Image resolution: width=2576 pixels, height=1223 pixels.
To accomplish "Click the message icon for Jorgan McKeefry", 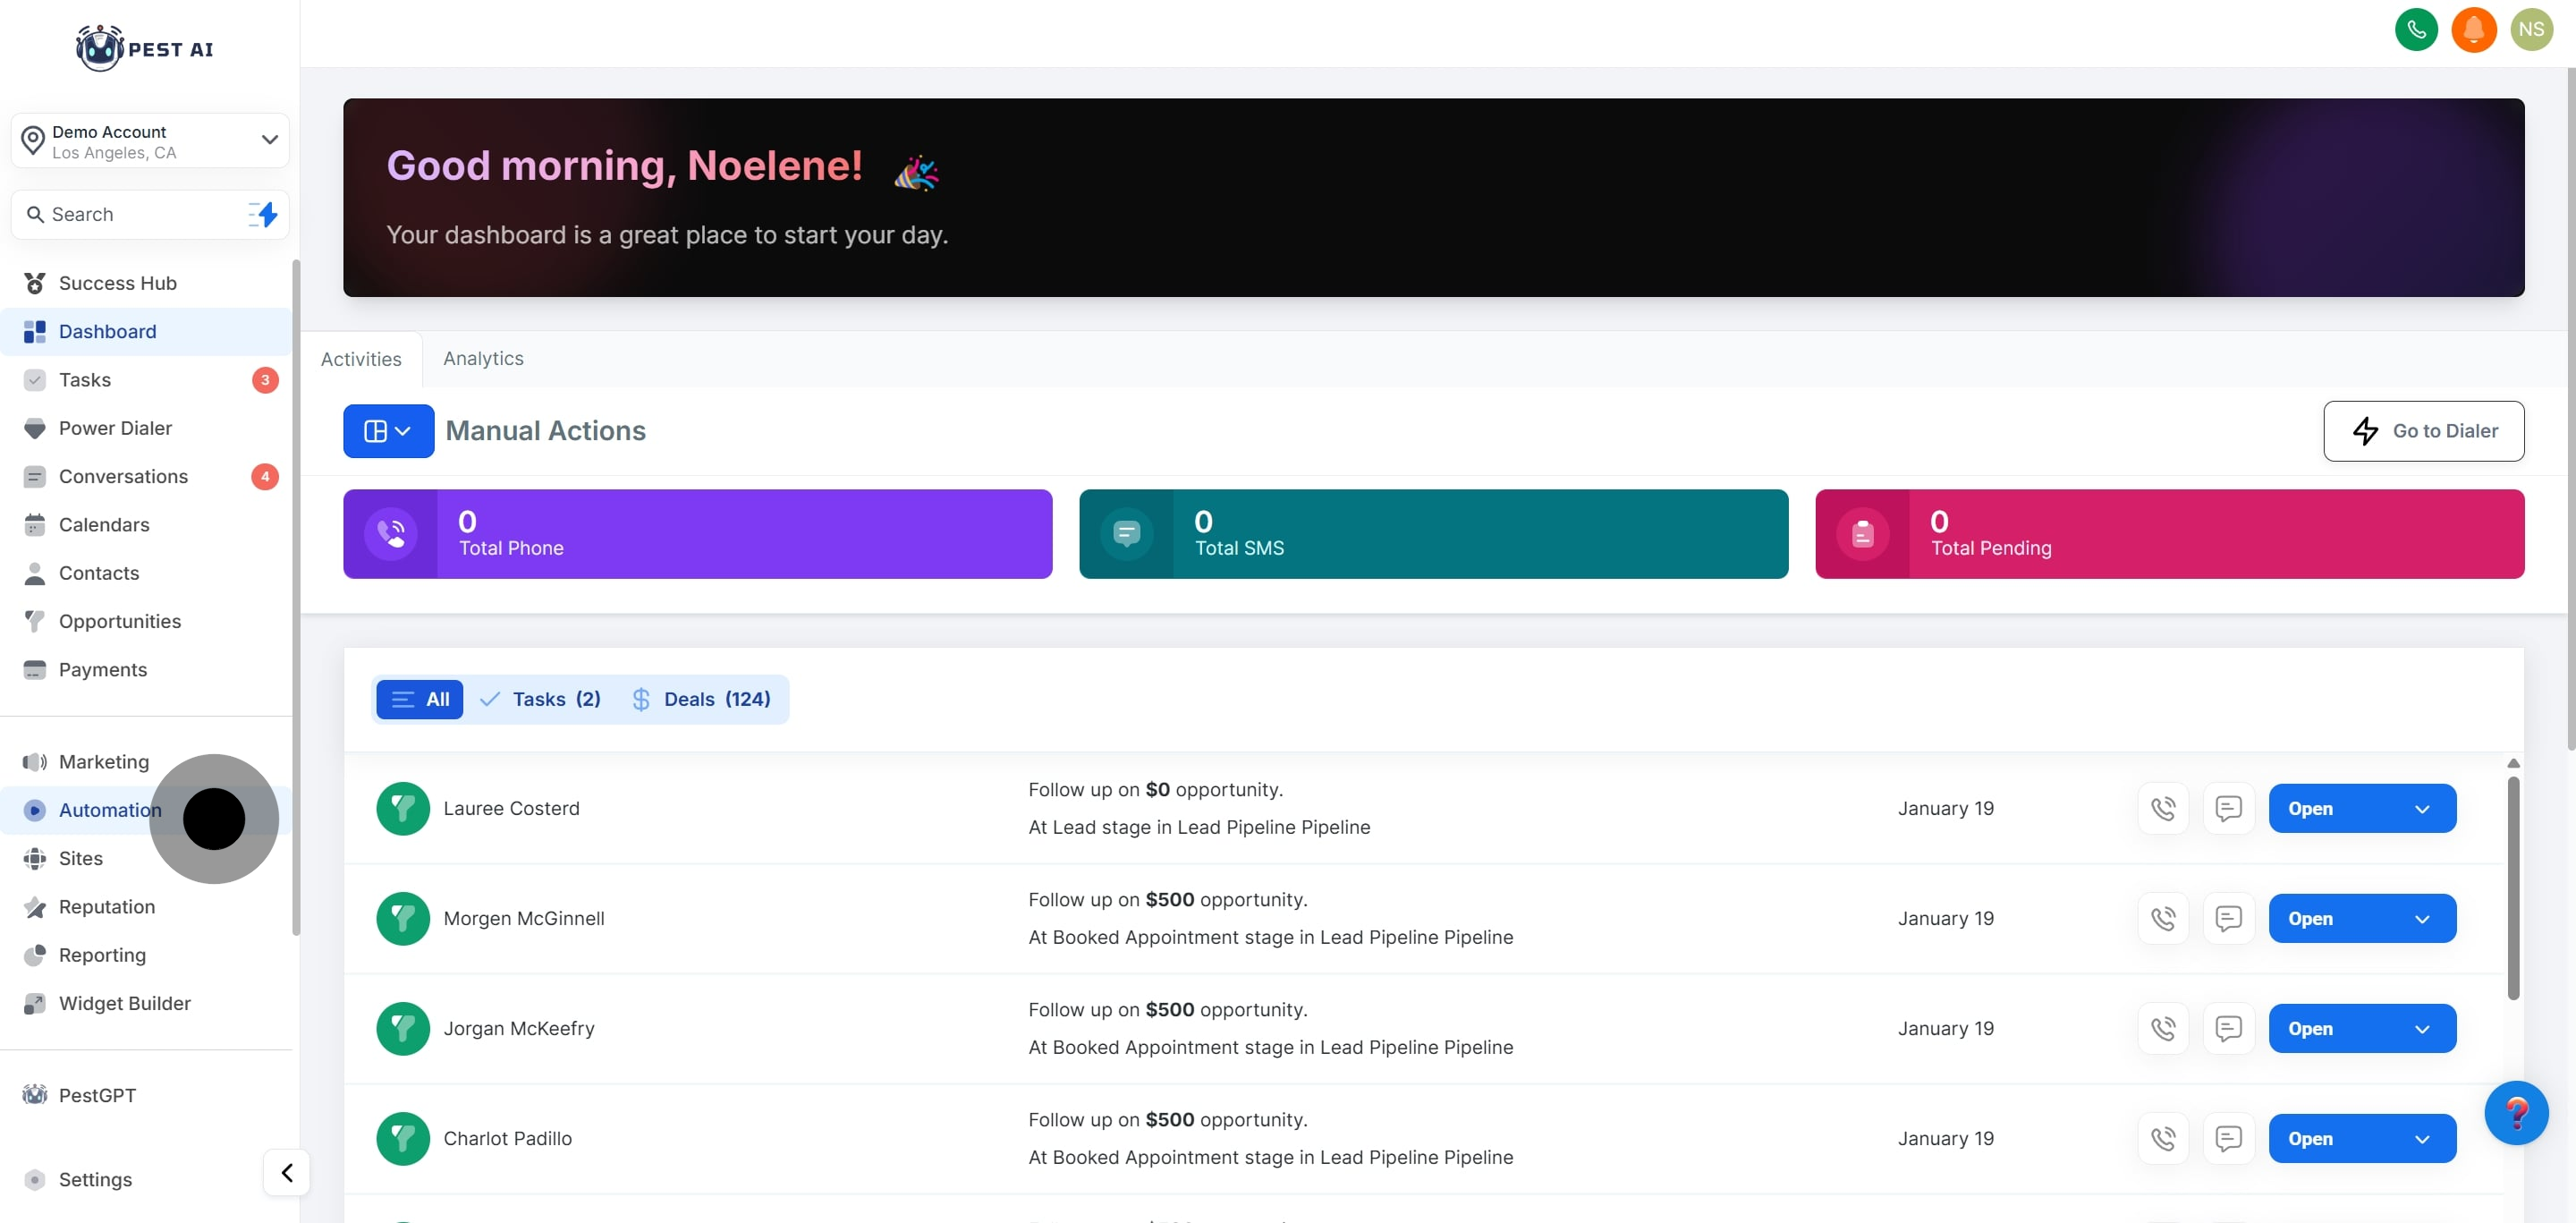I will click(2228, 1028).
